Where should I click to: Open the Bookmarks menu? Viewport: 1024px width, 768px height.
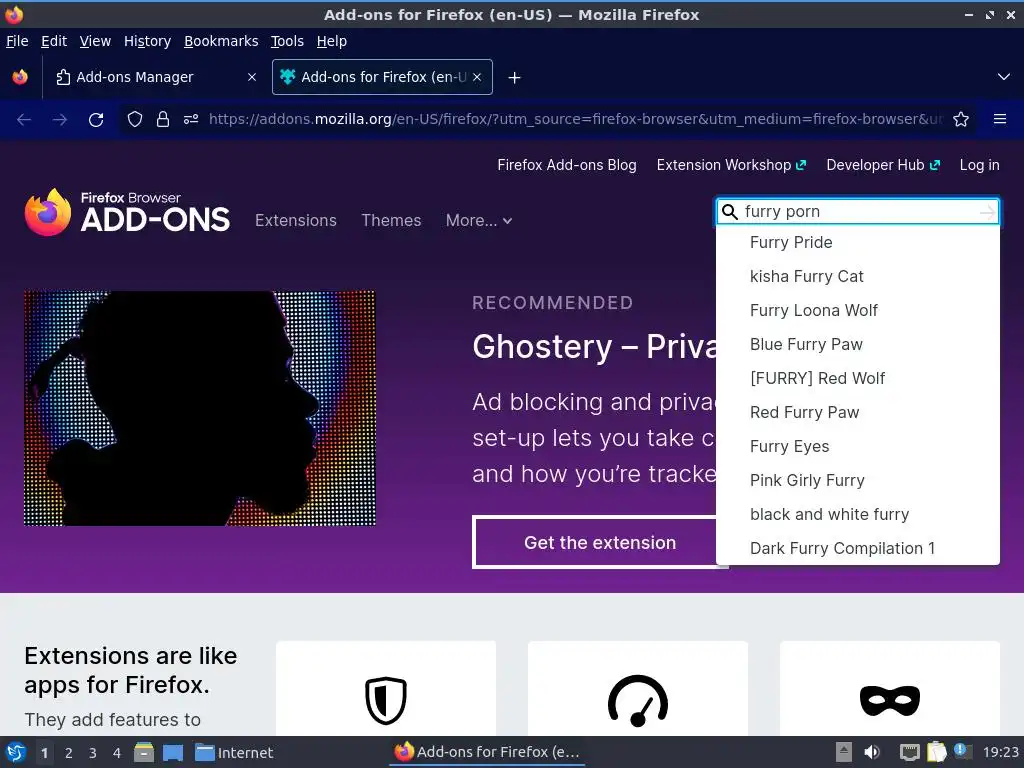(x=221, y=41)
